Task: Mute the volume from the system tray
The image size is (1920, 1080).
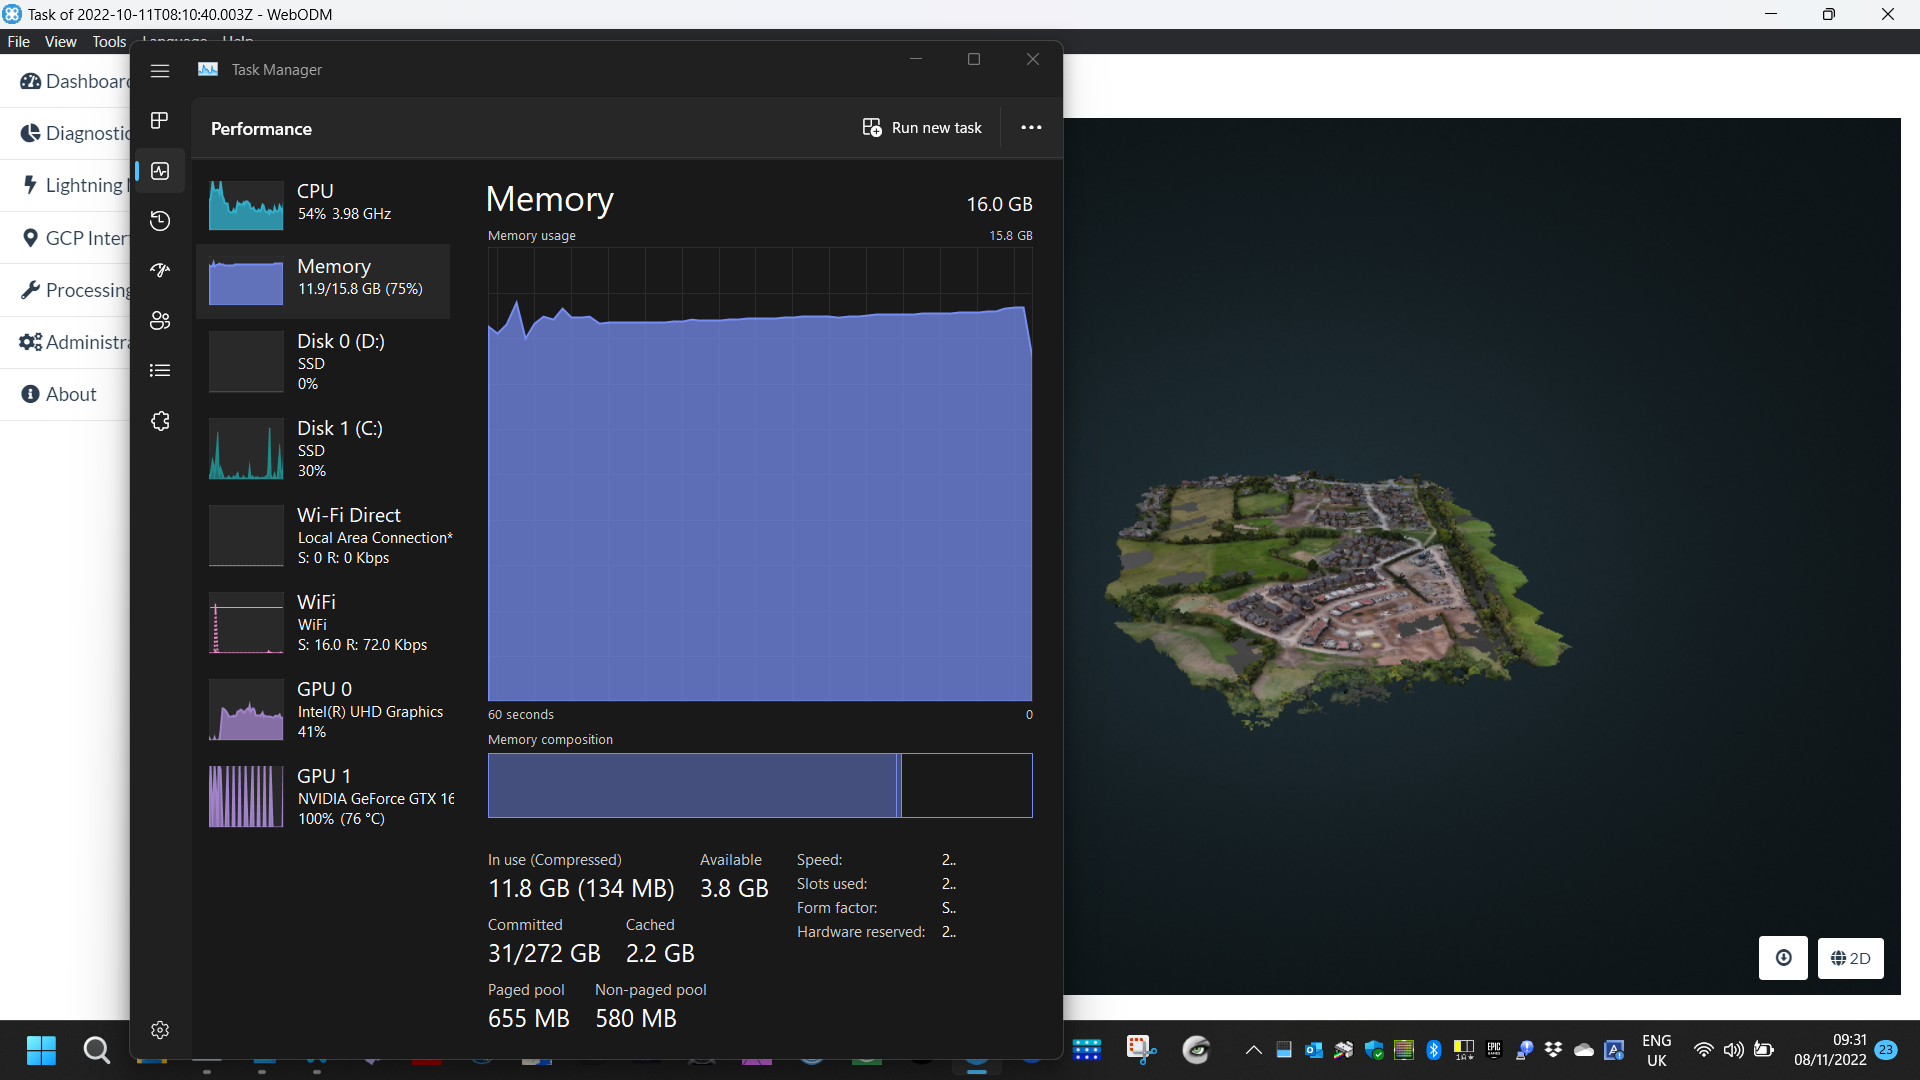Action: click(1734, 1050)
